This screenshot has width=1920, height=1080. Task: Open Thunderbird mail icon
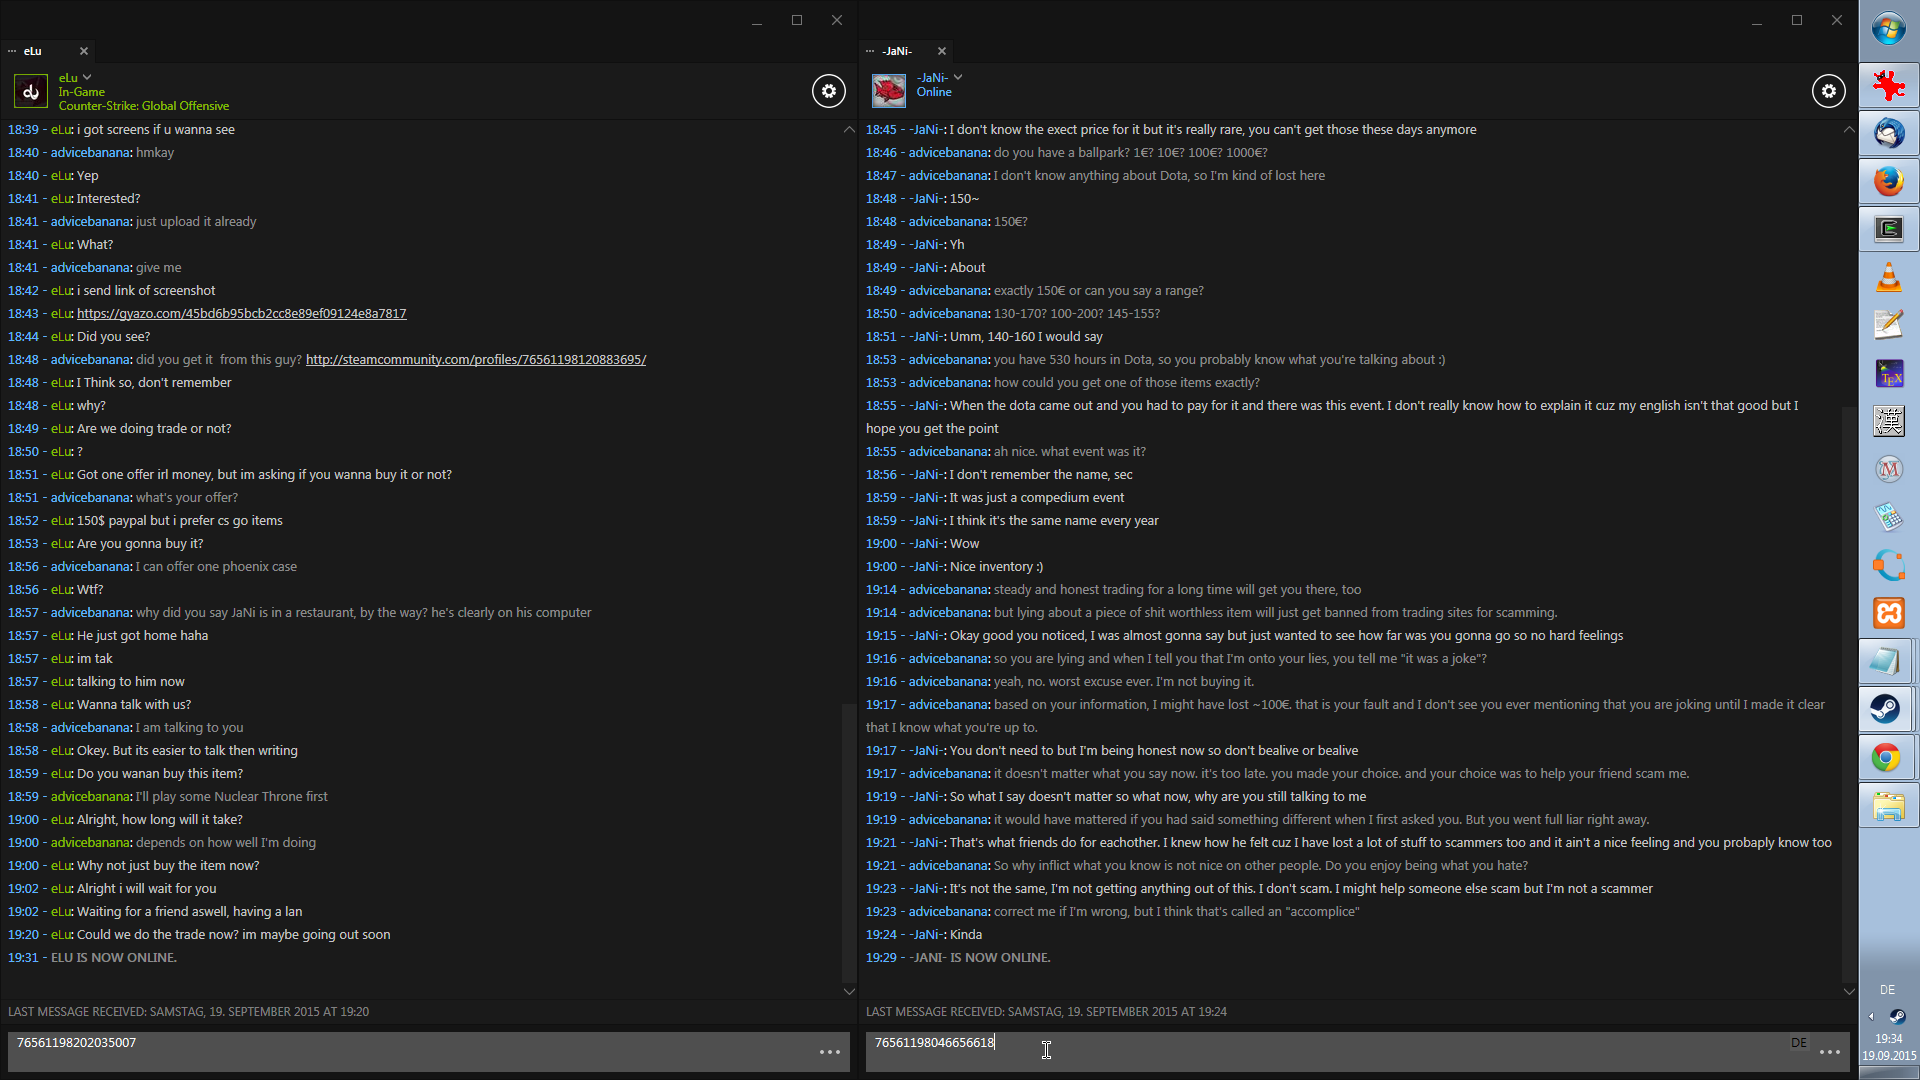(x=1888, y=133)
